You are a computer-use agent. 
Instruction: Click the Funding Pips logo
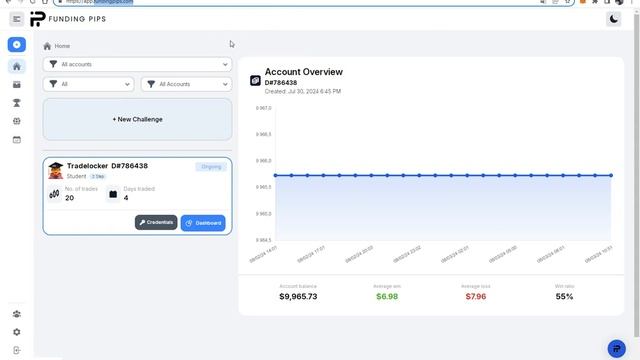click(x=68, y=19)
